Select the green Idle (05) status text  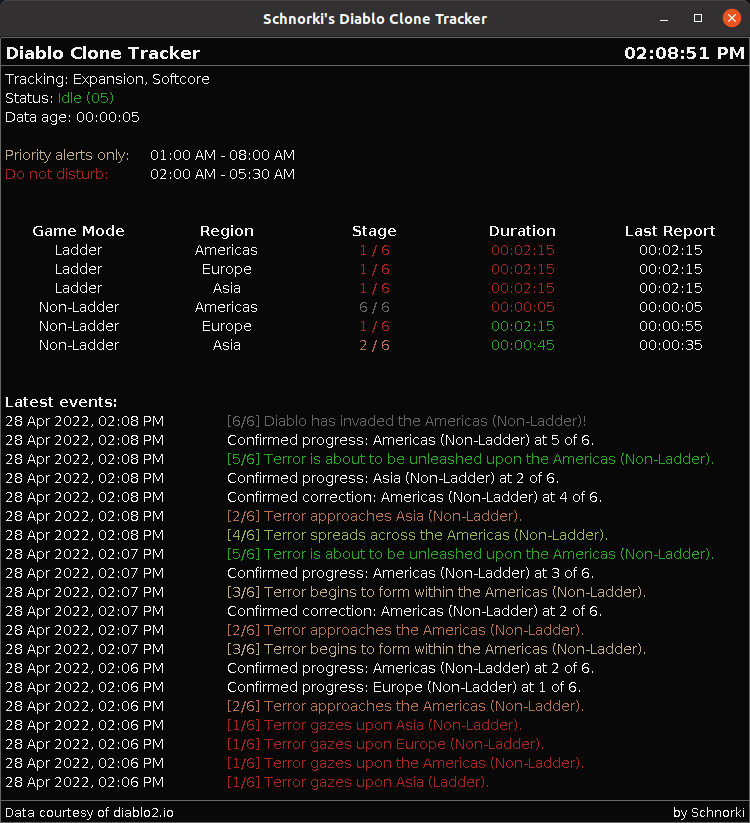[x=86, y=98]
